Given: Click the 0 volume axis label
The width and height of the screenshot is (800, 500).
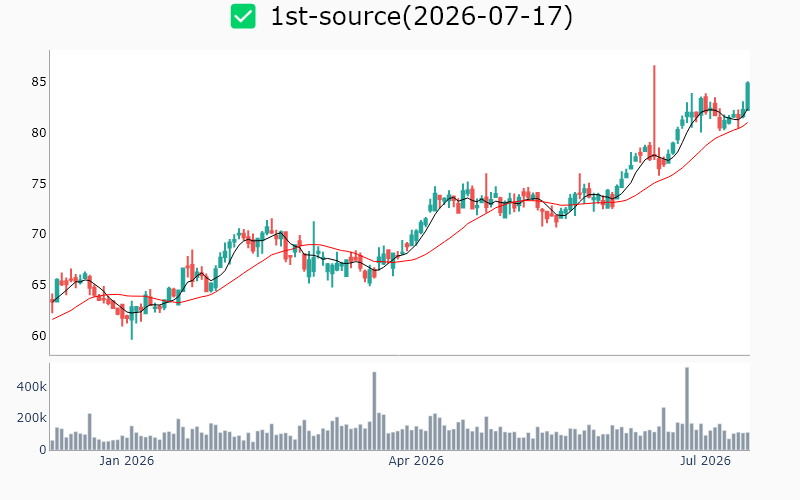Looking at the screenshot, I should coord(43,450).
